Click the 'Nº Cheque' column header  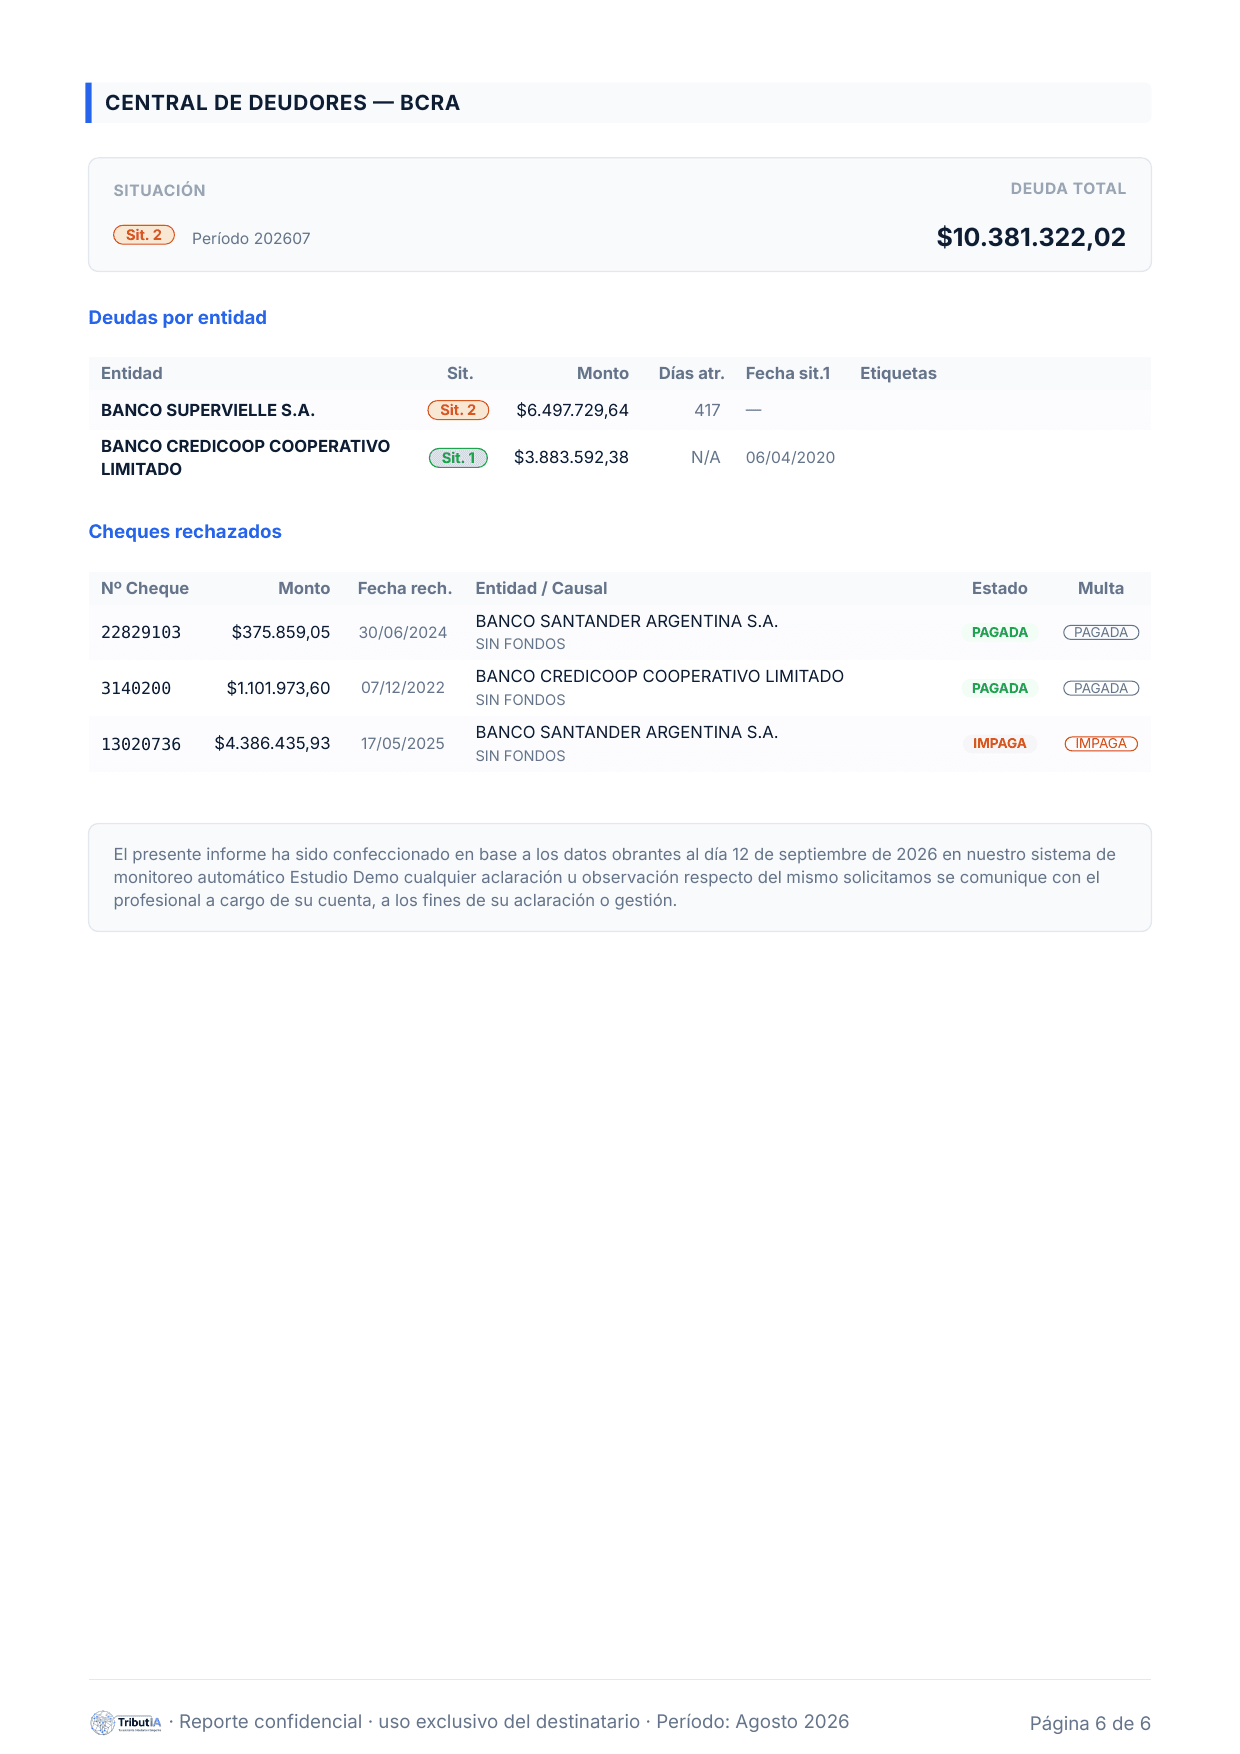pos(145,588)
